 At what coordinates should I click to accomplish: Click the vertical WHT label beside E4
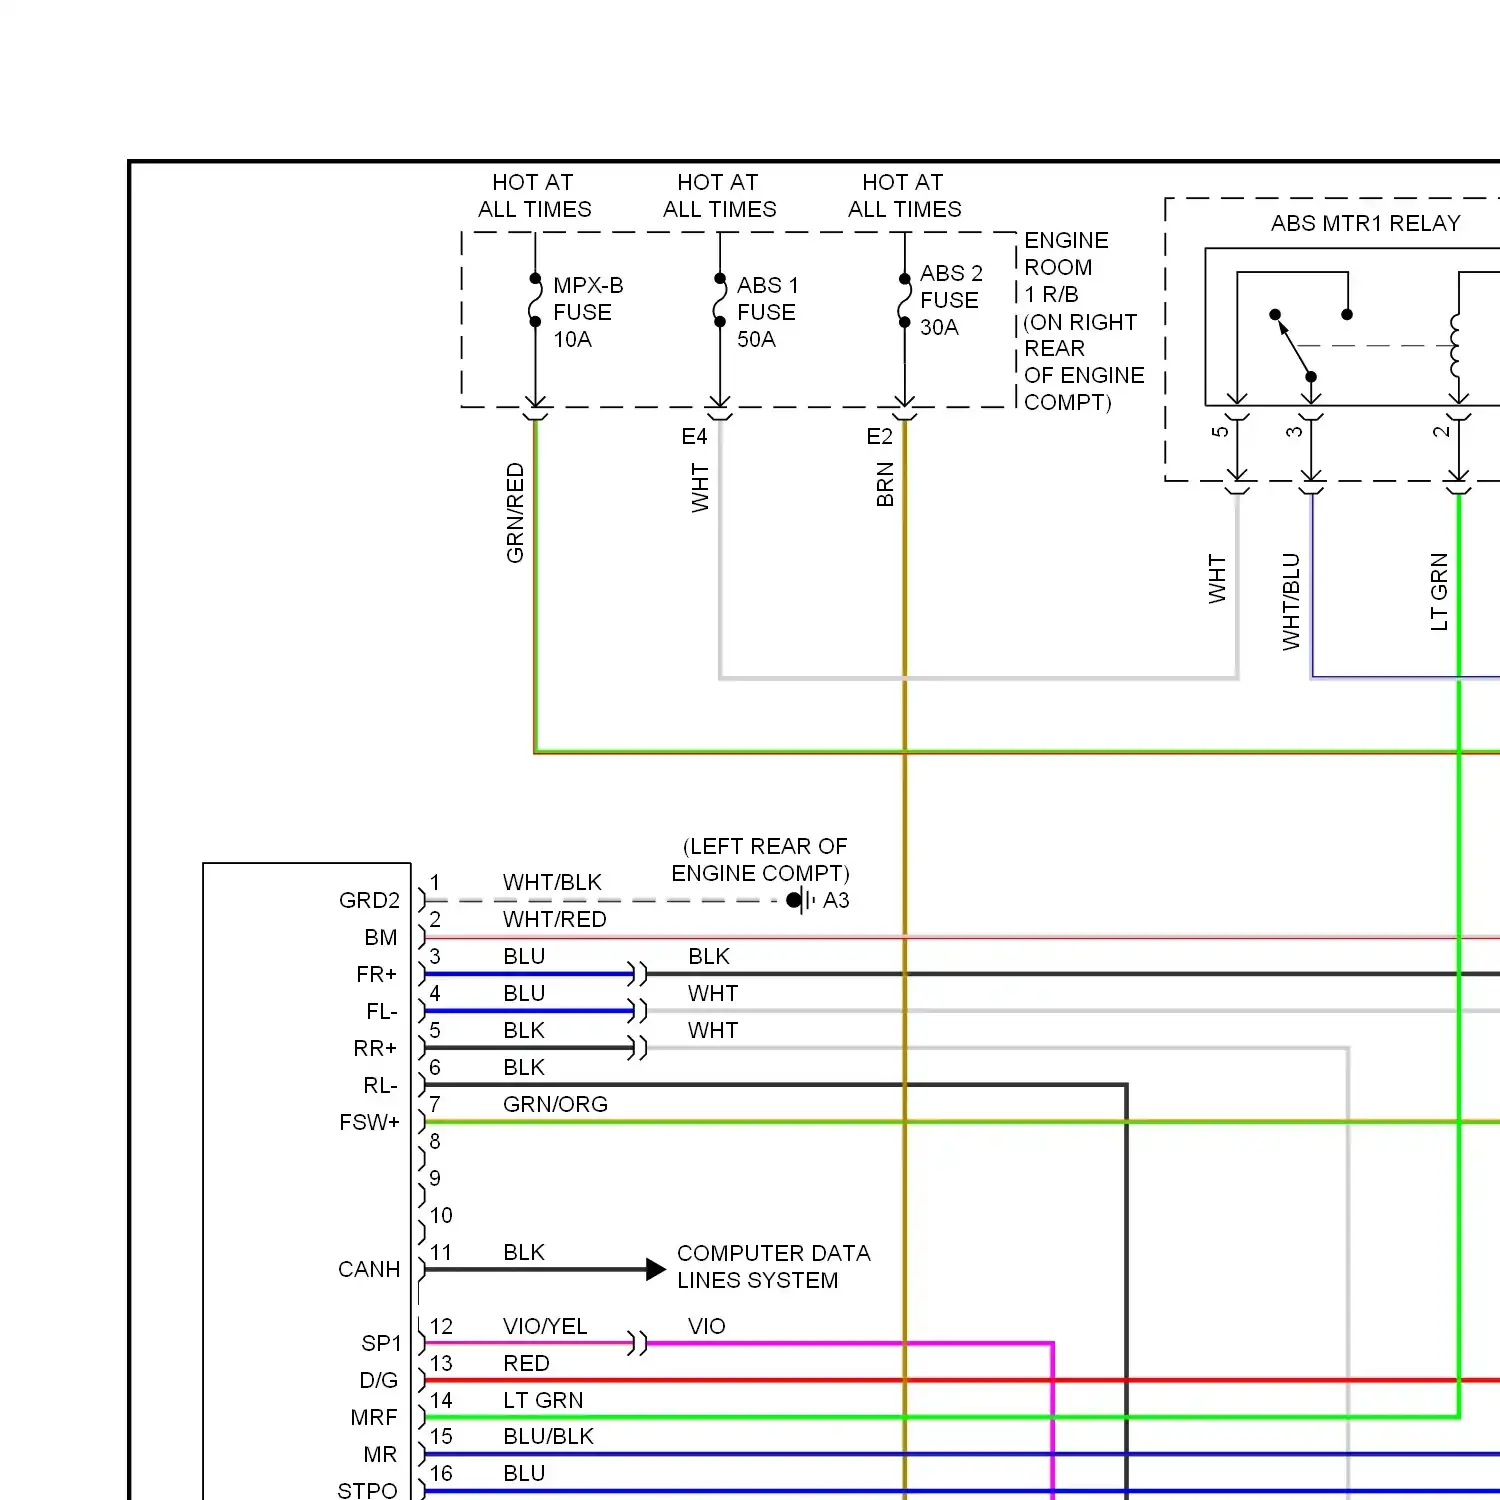tap(700, 487)
